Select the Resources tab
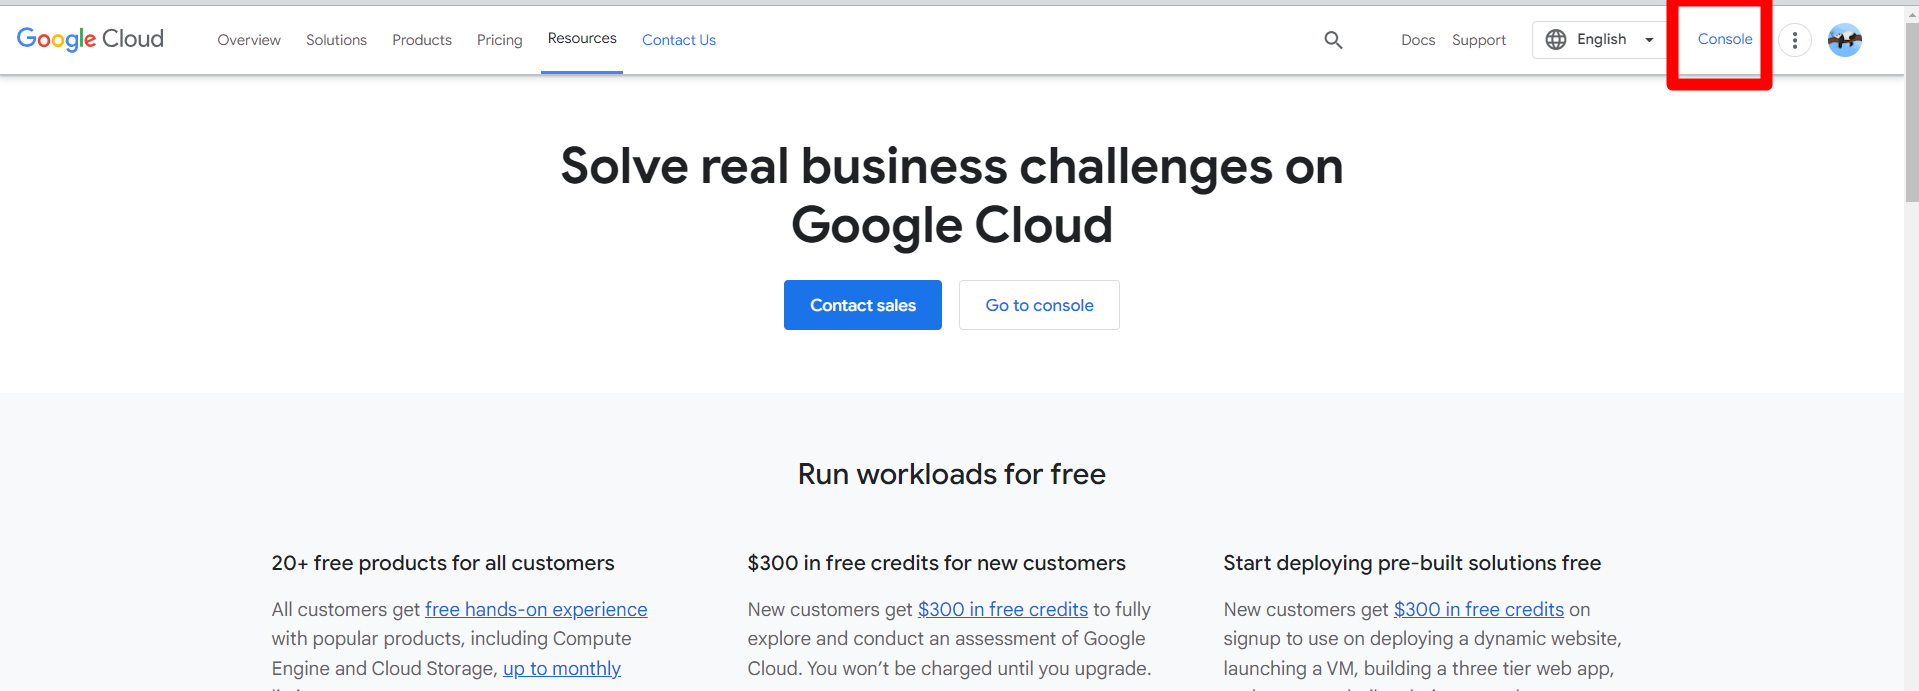The image size is (1919, 691). pyautogui.click(x=582, y=38)
